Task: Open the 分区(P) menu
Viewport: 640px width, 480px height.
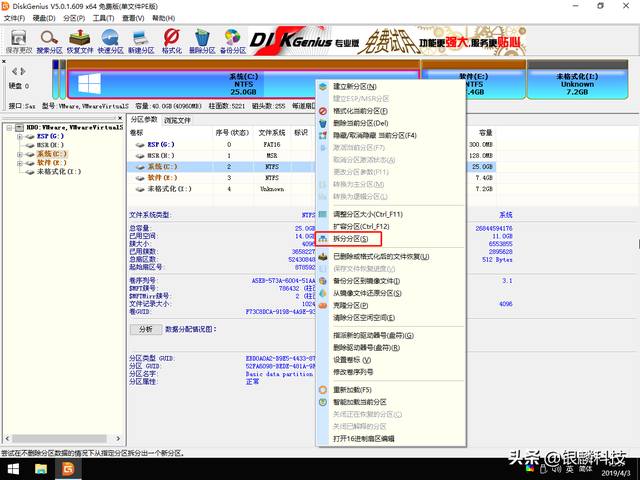Action: [74, 18]
